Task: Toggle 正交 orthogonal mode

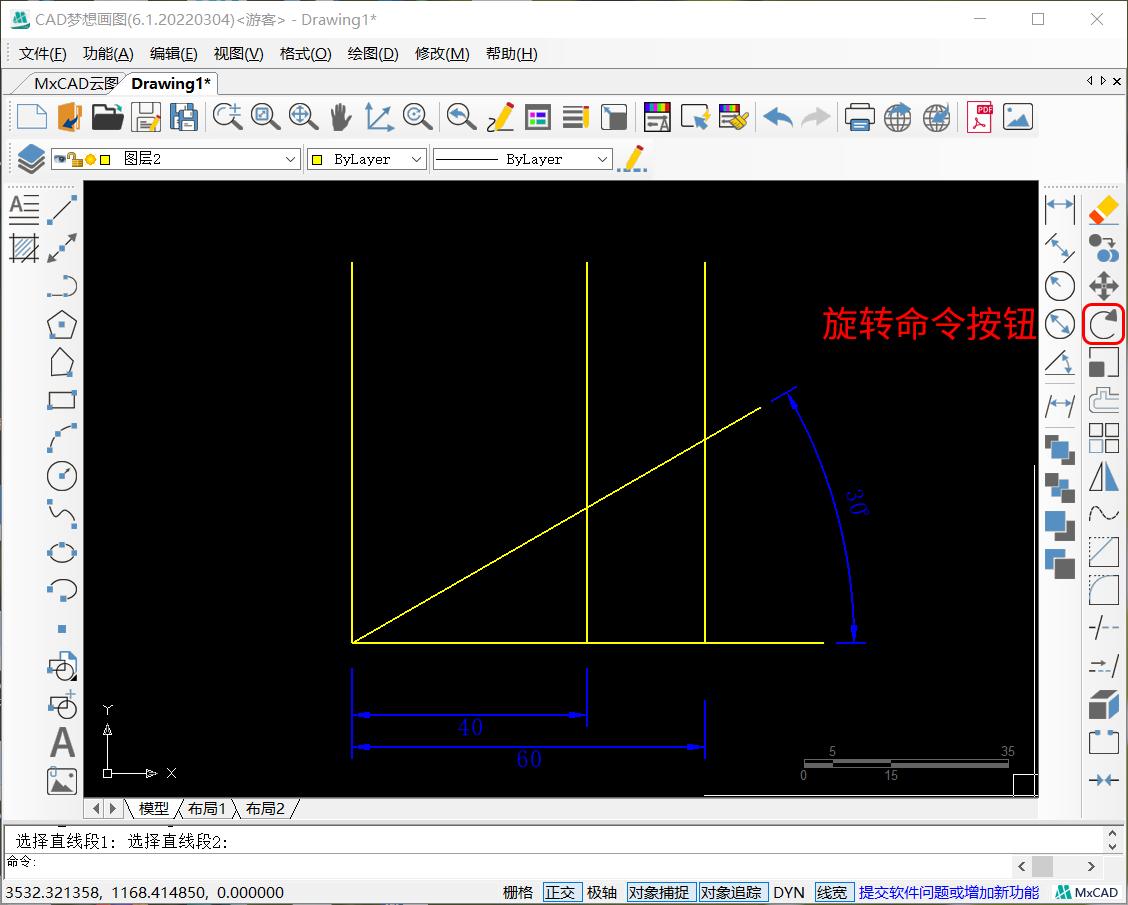Action: point(562,892)
